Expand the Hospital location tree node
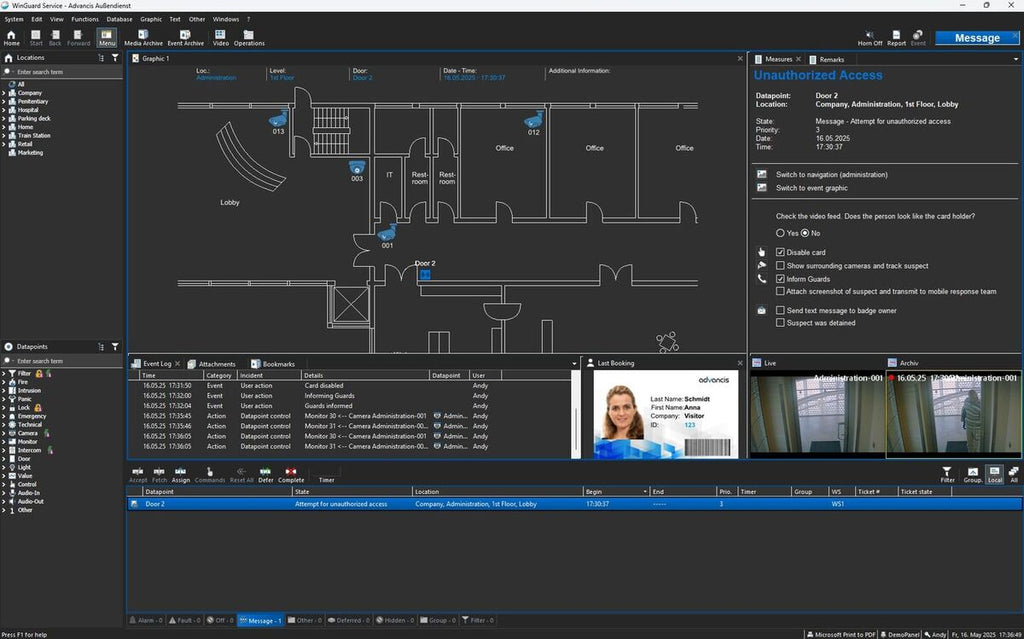 4,110
